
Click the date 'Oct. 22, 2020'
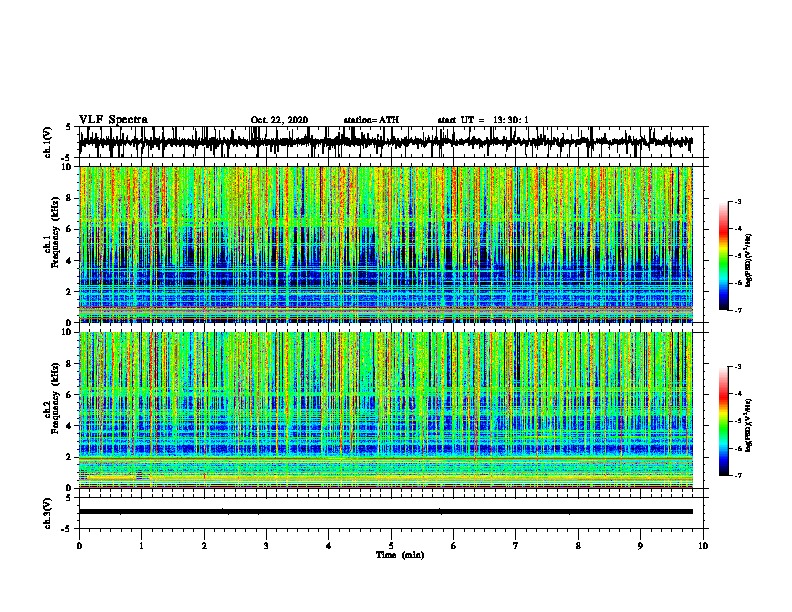279,120
